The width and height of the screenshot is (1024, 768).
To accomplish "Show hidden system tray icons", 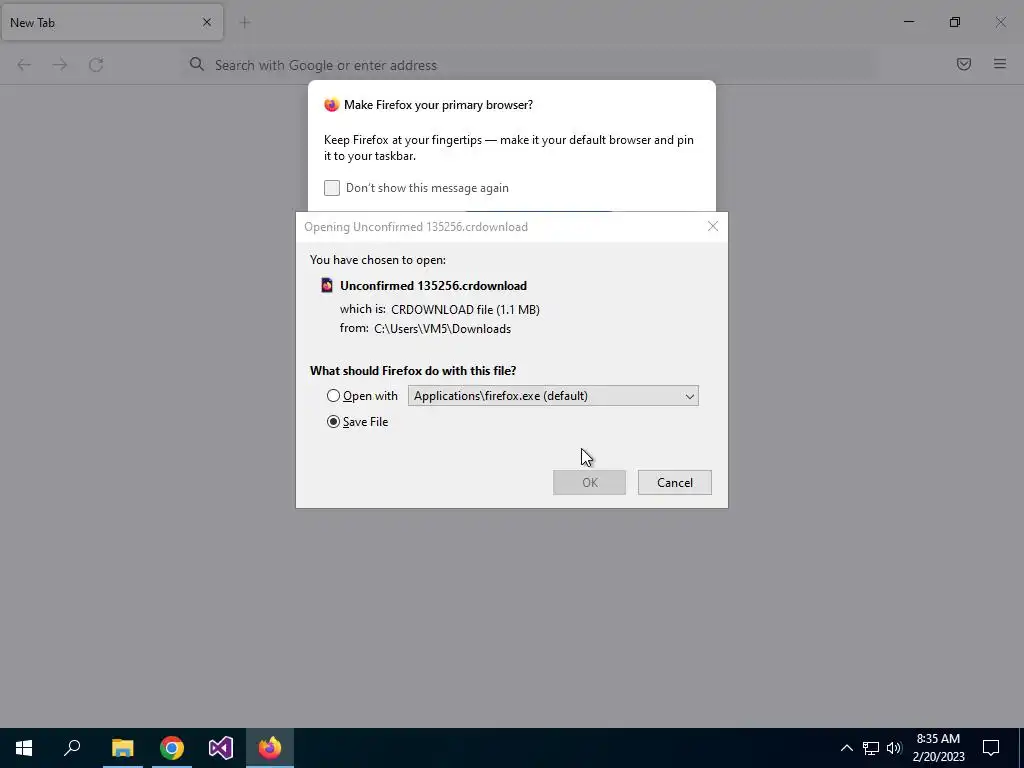I will point(846,748).
